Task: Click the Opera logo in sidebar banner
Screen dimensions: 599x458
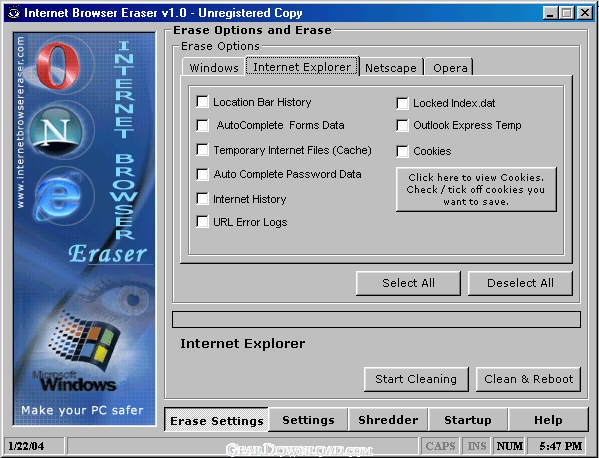Action: (57, 66)
